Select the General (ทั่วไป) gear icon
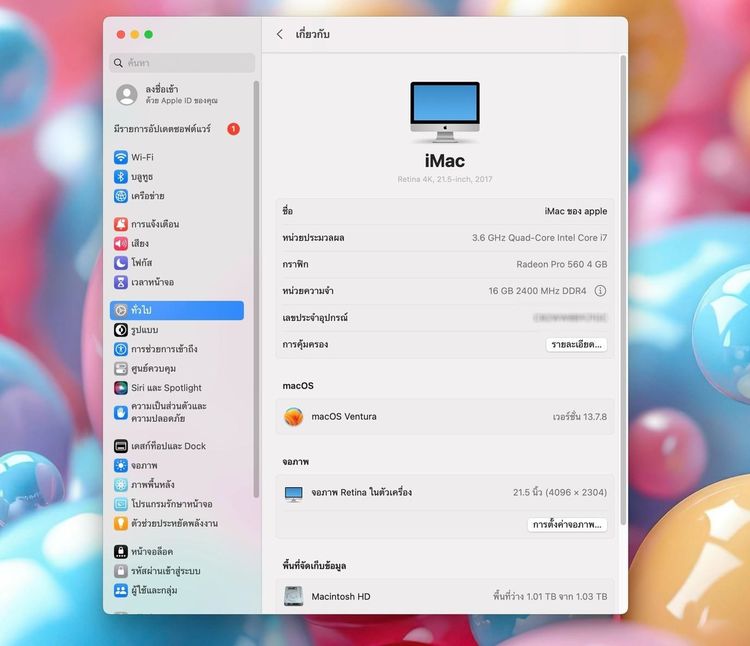The height and width of the screenshot is (646, 750). (x=121, y=310)
